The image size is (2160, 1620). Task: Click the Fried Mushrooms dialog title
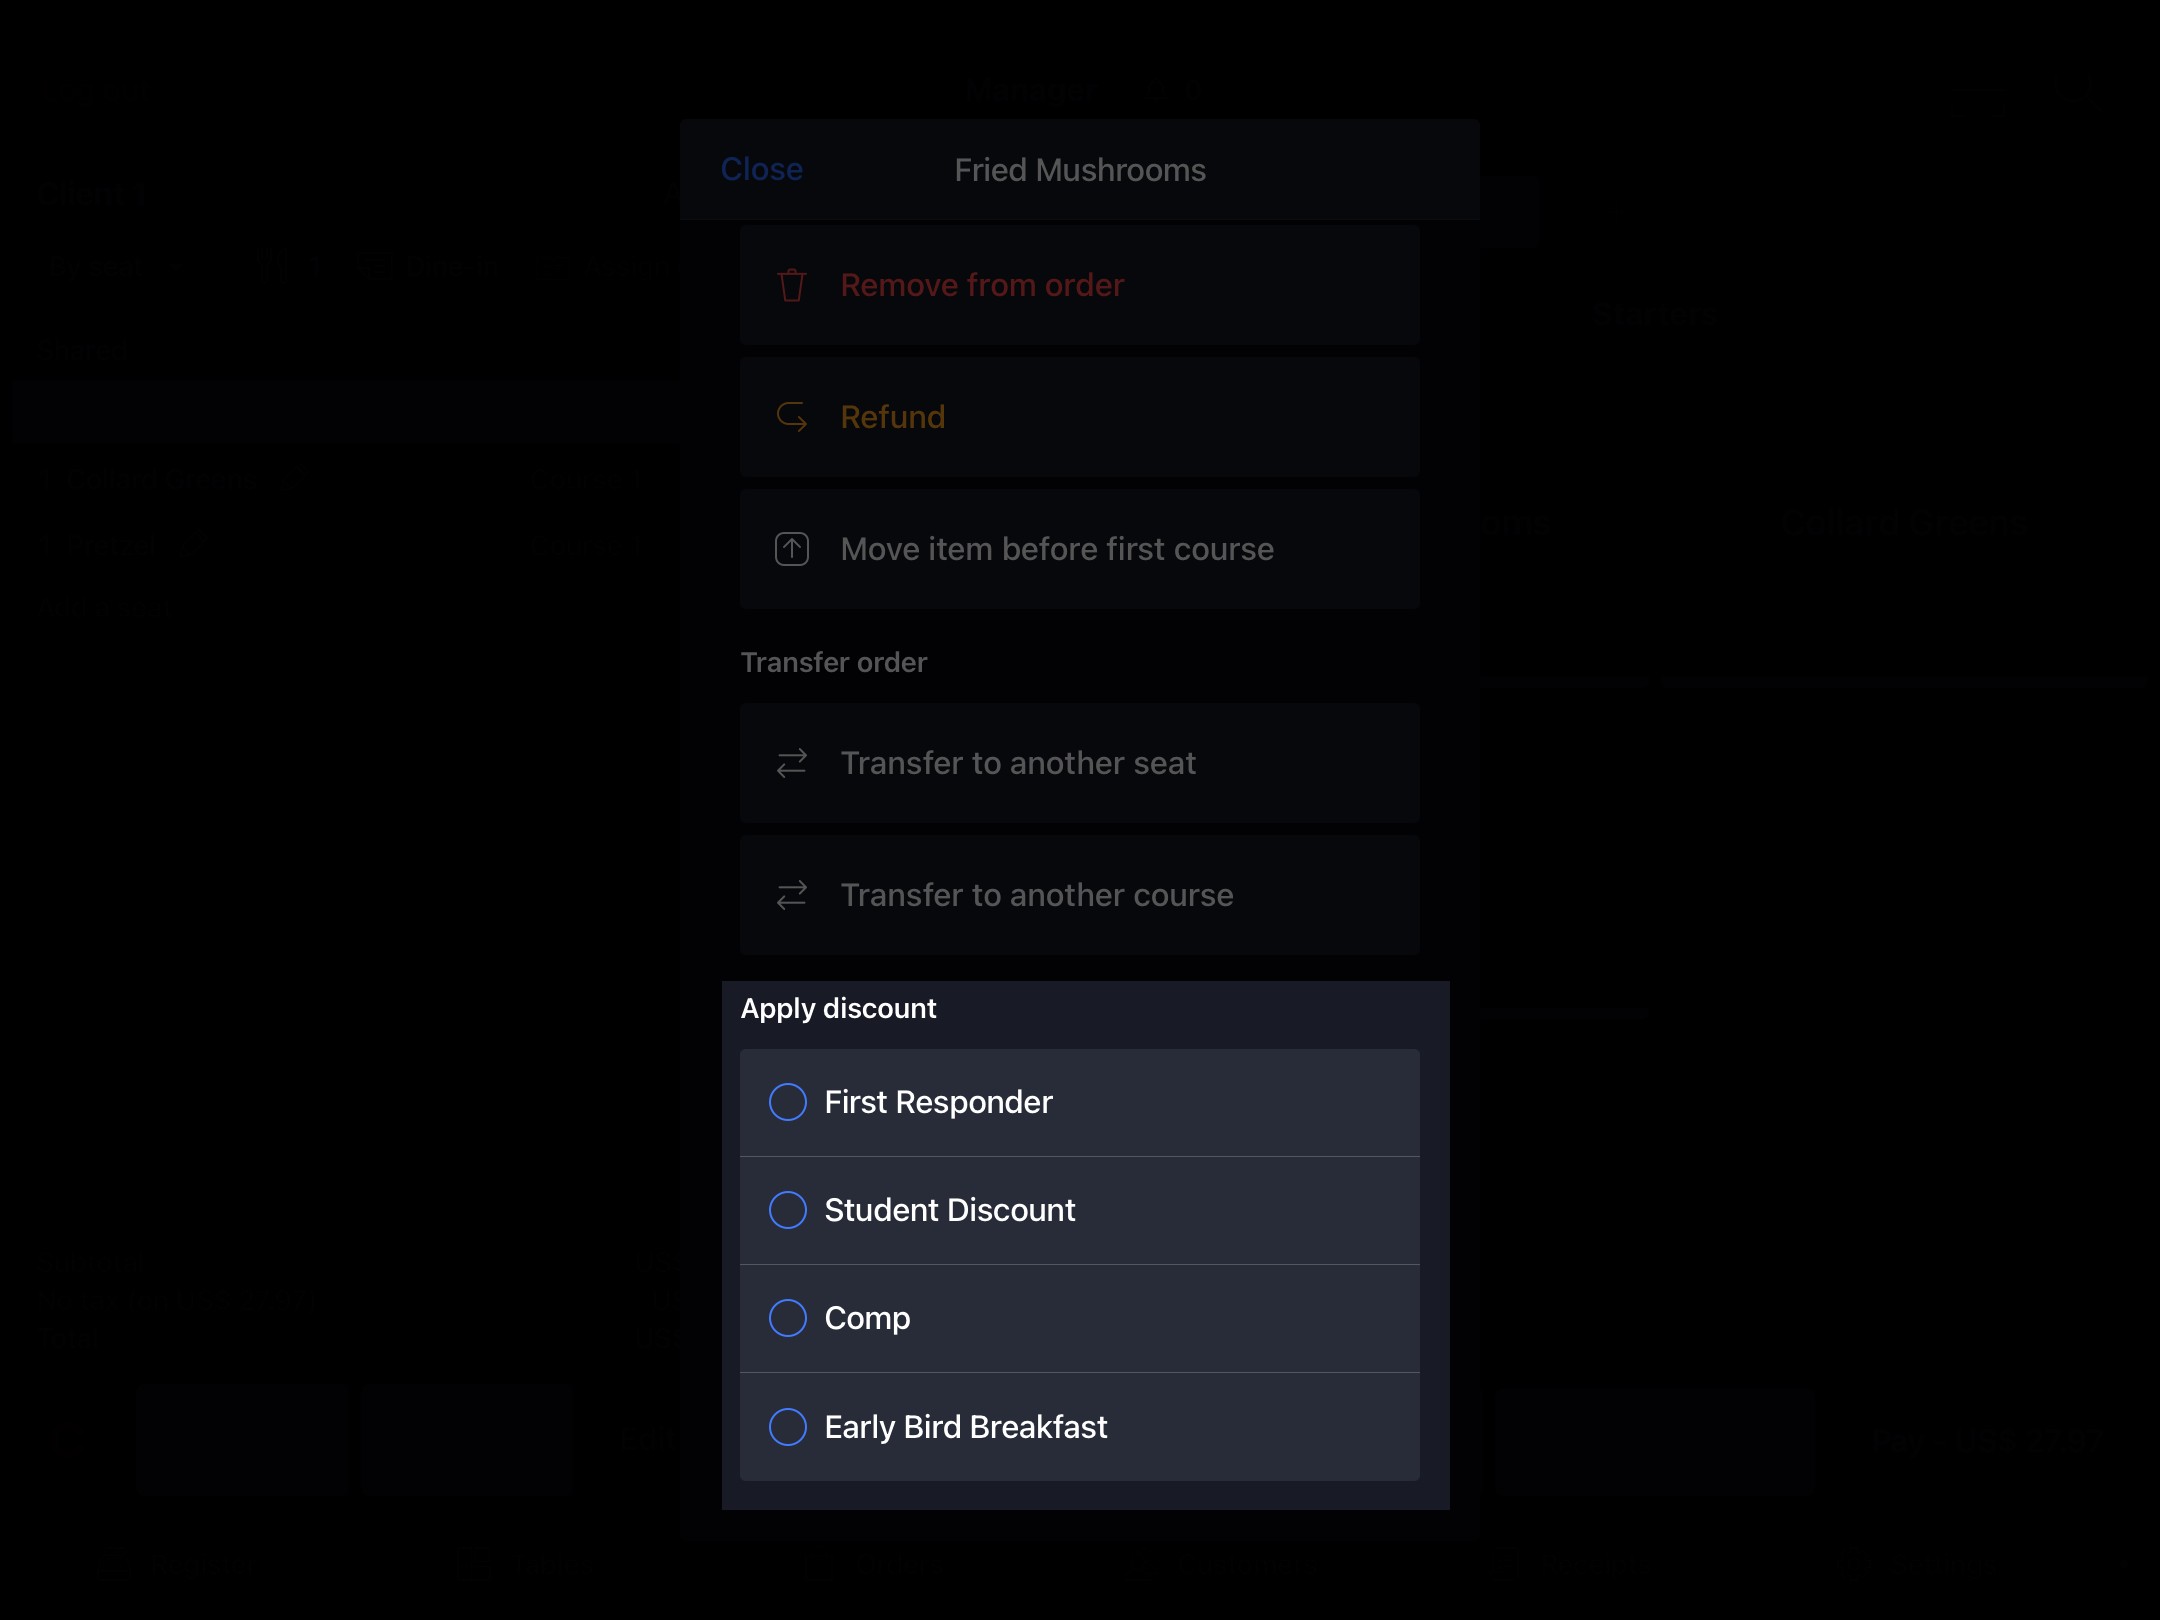[1080, 170]
